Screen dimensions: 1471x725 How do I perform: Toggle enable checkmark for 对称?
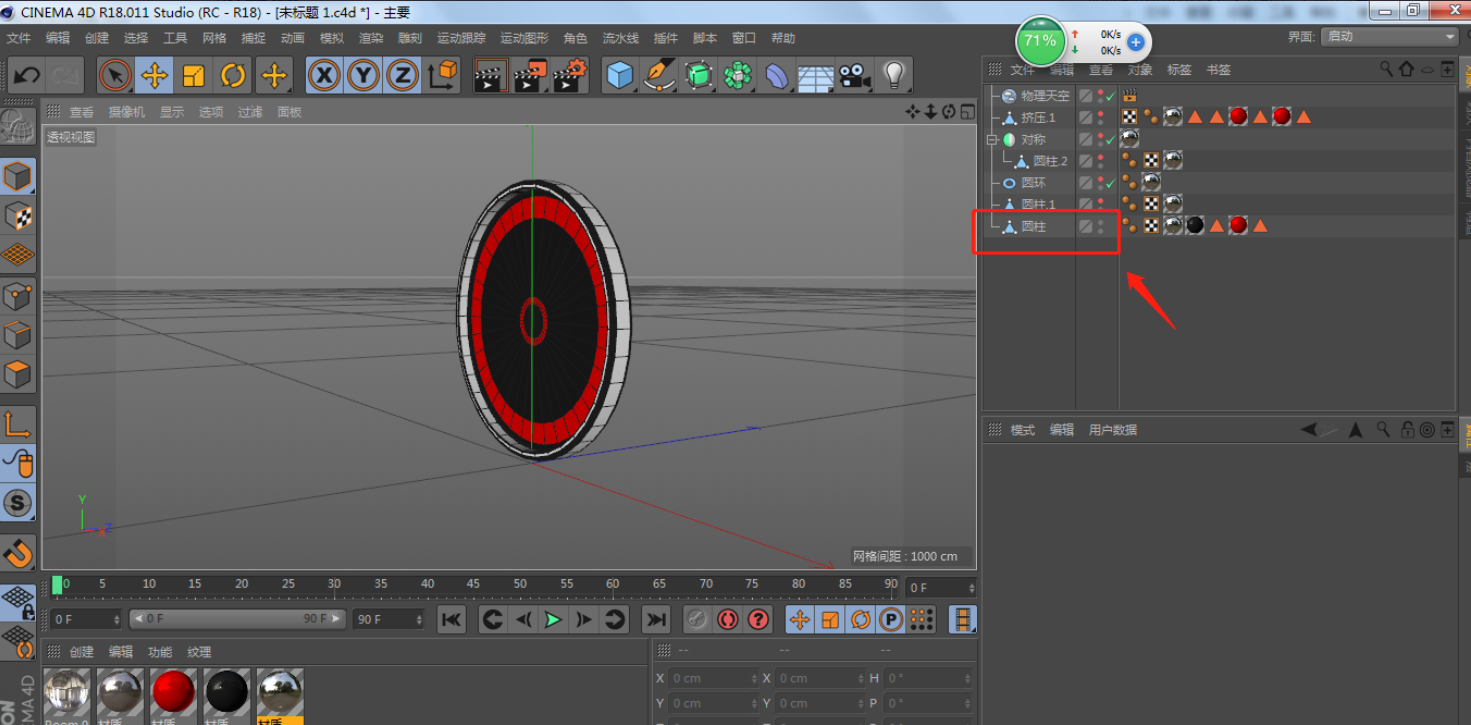1111,140
